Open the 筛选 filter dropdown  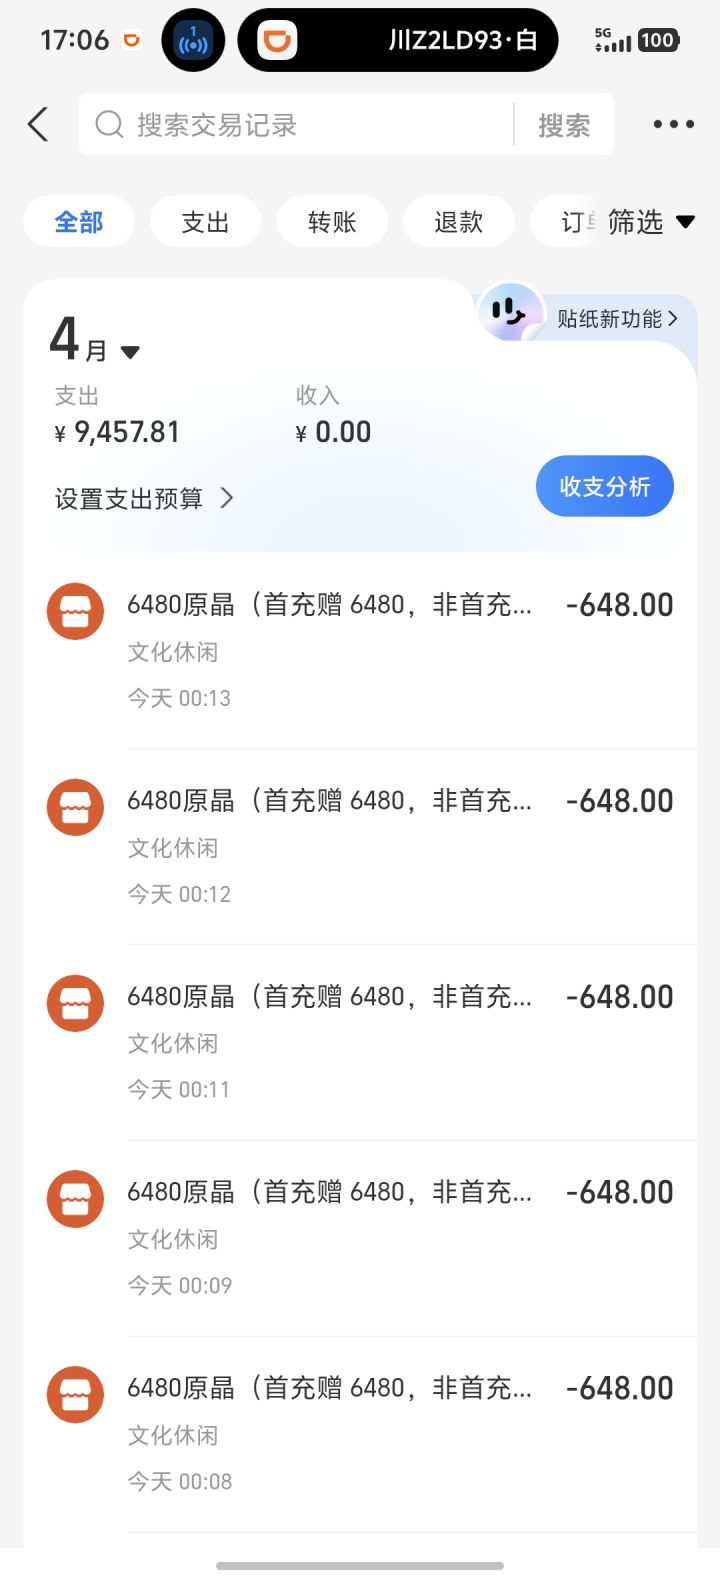click(x=650, y=222)
